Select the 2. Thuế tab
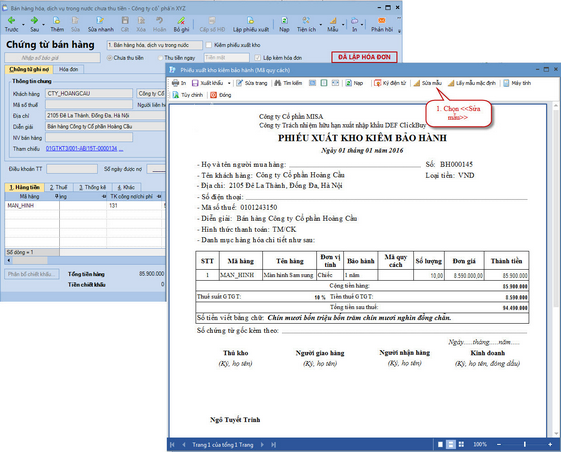 click(58, 187)
